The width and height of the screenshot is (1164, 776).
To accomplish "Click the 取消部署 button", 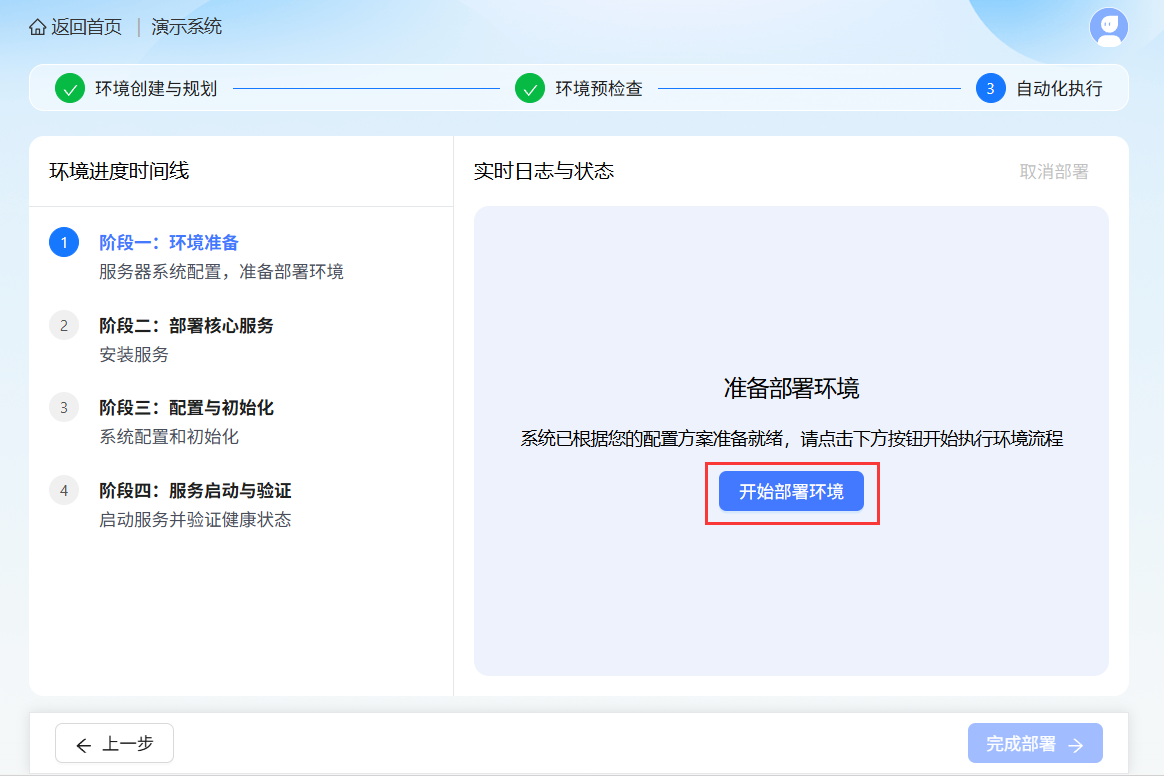I will pyautogui.click(x=1054, y=172).
